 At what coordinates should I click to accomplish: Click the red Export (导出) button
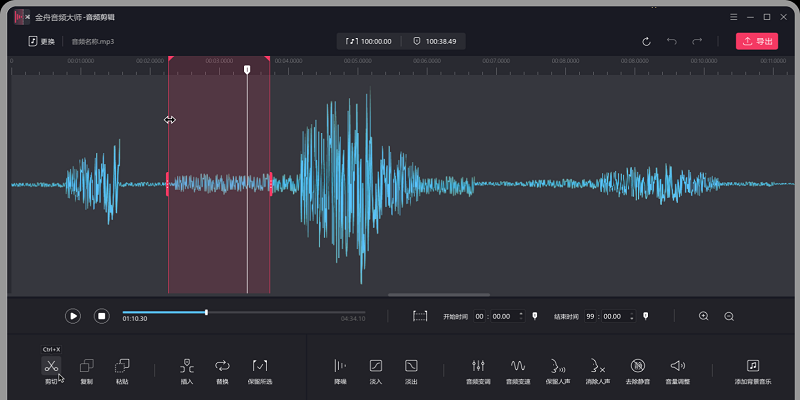[x=757, y=41]
